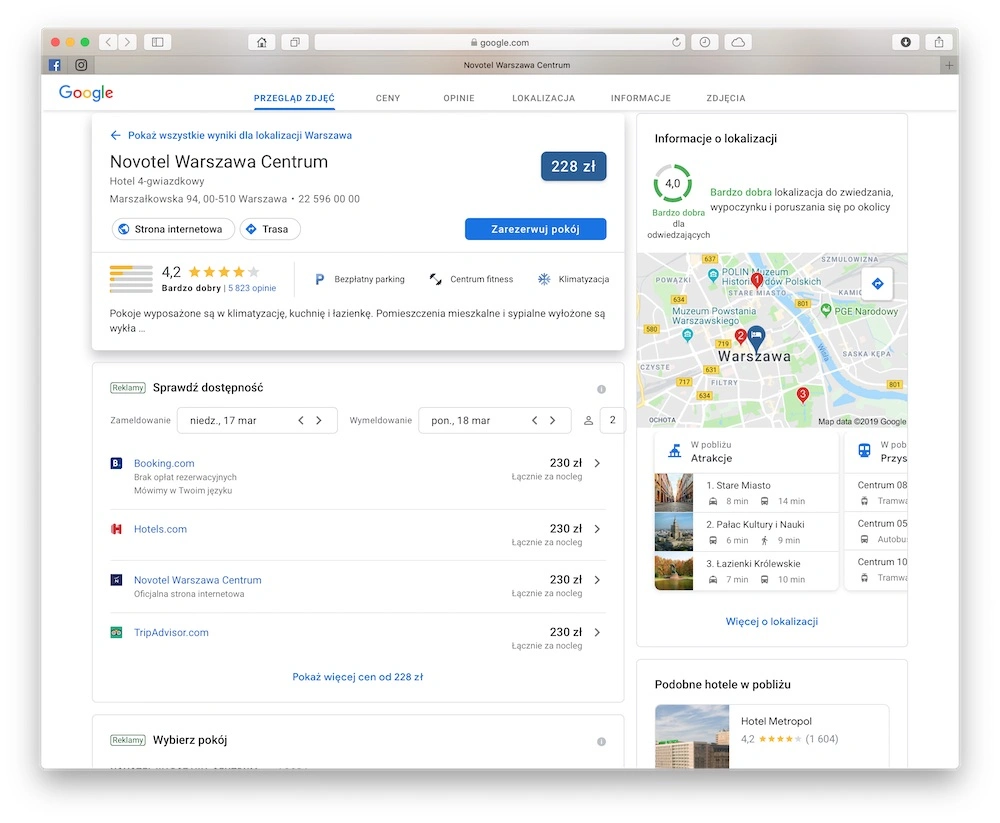1000x823 pixels.
Task: Click the TripAdvisor logo icon
Action: pos(116,632)
